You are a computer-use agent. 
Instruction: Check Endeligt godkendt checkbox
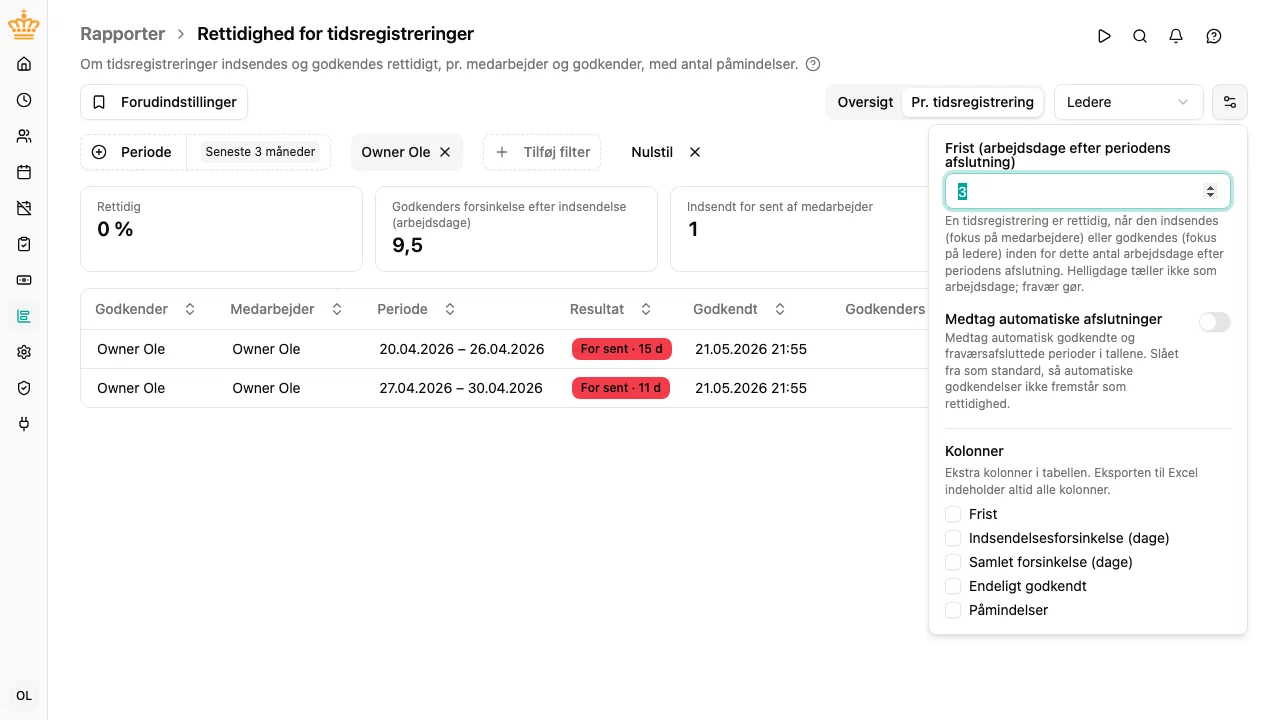(953, 586)
